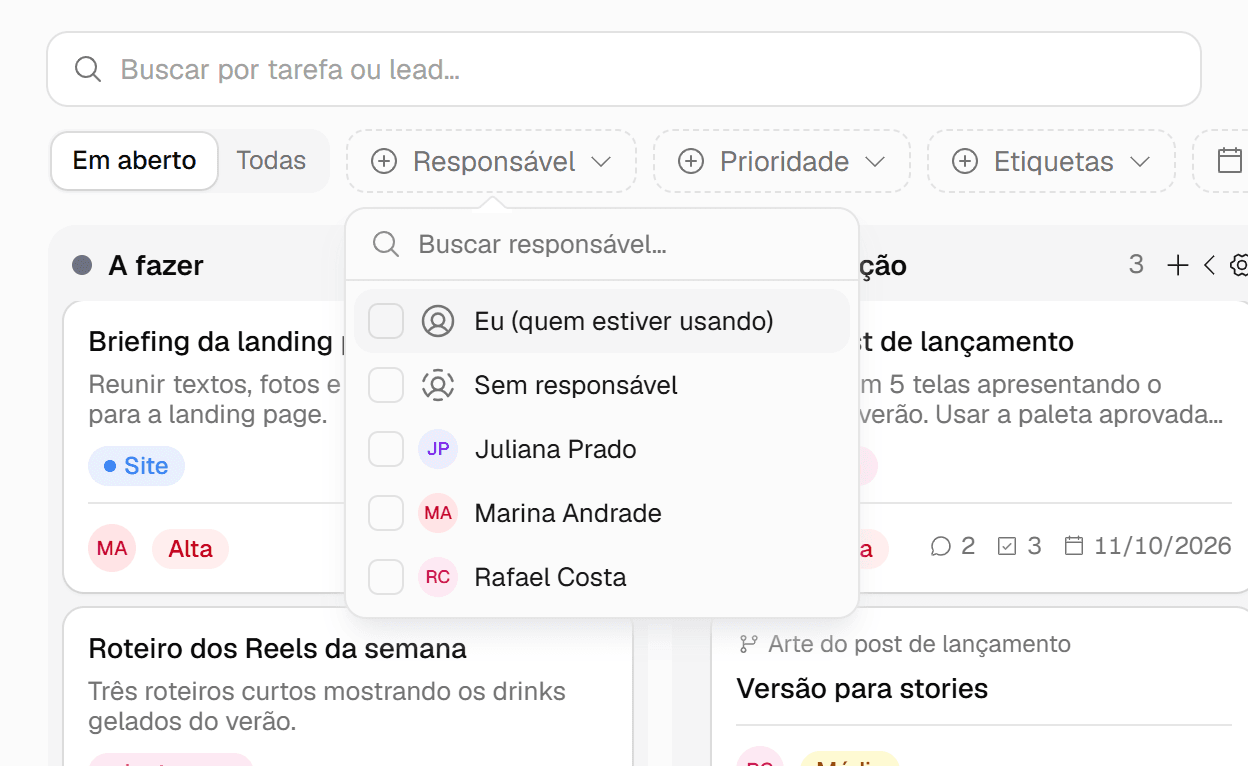The width and height of the screenshot is (1248, 766).
Task: Open the 'Roteiro dos Reels da semana' card
Action: tap(277, 648)
